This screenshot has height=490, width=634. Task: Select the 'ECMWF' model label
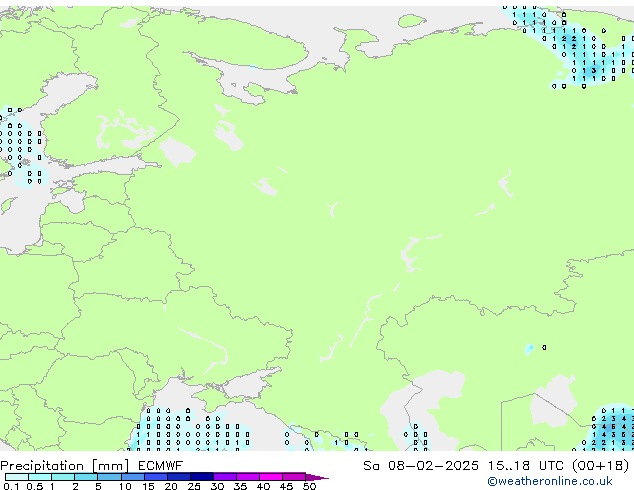161,466
